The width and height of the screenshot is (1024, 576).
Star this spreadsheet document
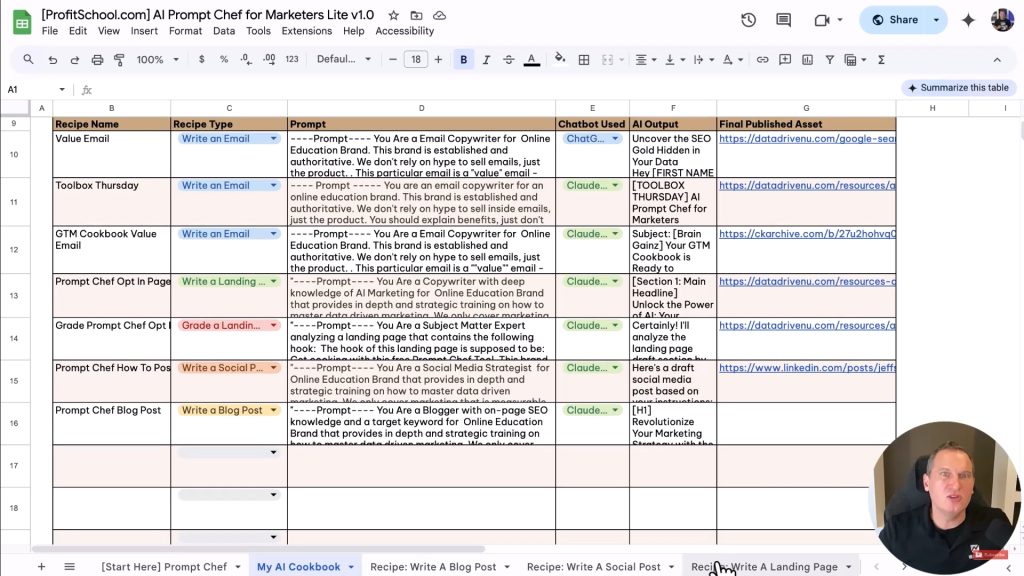[393, 15]
